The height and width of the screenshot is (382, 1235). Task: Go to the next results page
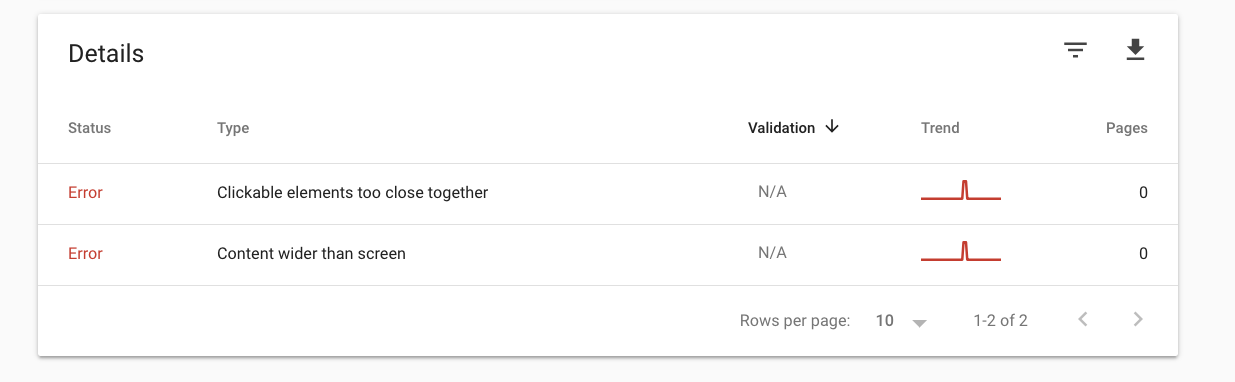[1138, 320]
